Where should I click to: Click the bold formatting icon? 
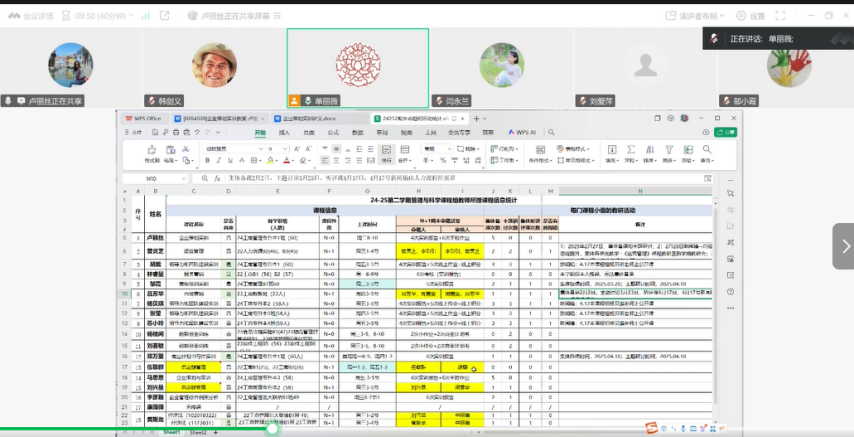(208, 160)
